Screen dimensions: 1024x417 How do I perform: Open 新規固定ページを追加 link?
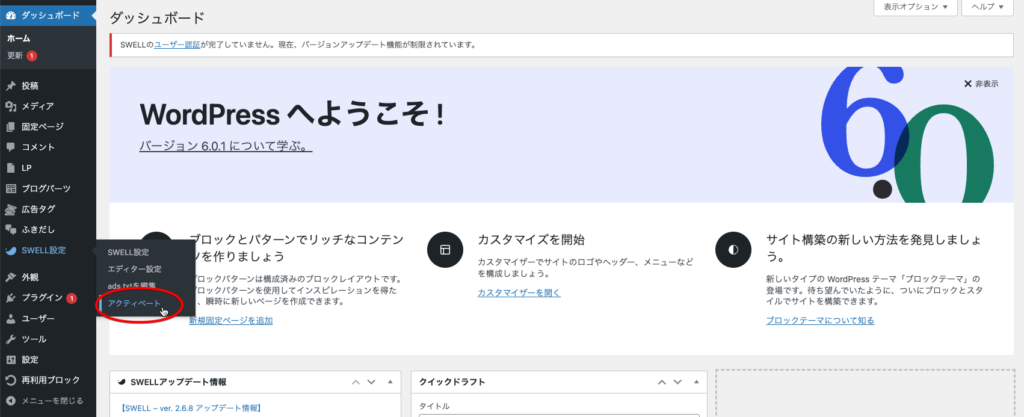pos(231,320)
